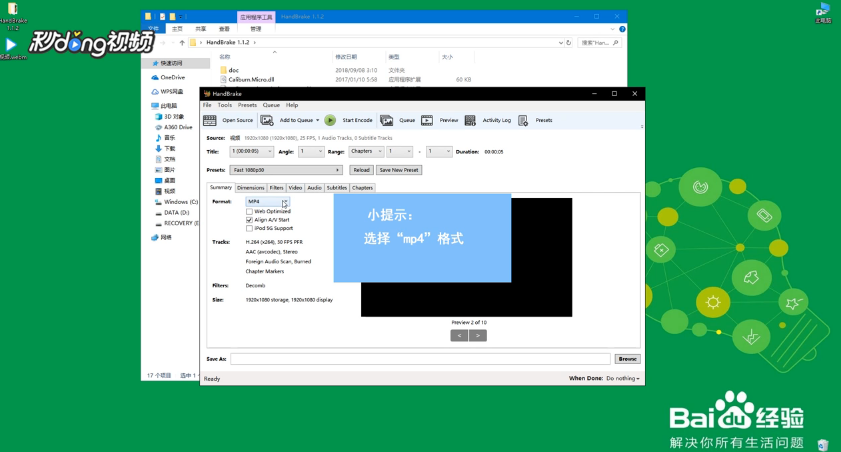Enable the iPod 5G Support checkbox
841x452 pixels.
click(249, 228)
